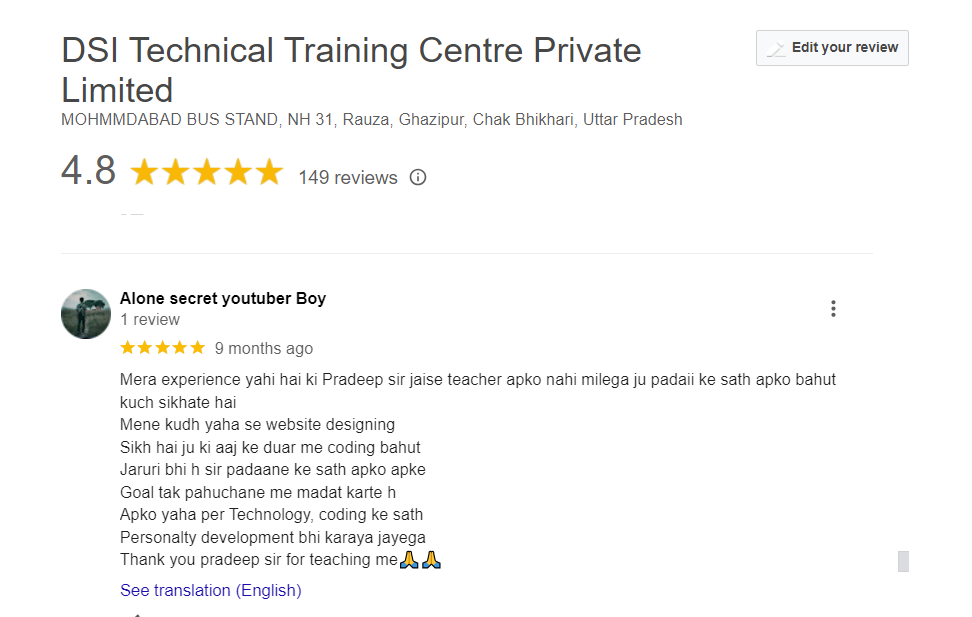
Task: Click the '1 review' text under reviewer name
Action: [150, 320]
